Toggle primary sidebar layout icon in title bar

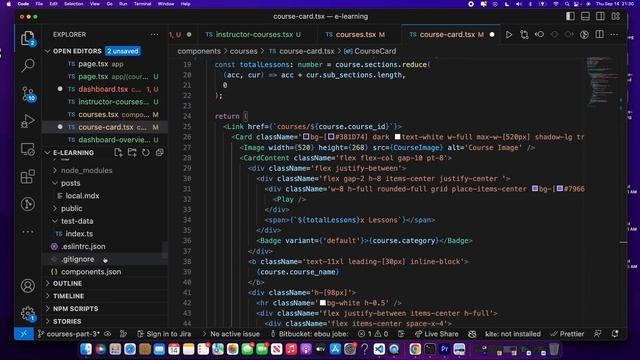570,16
